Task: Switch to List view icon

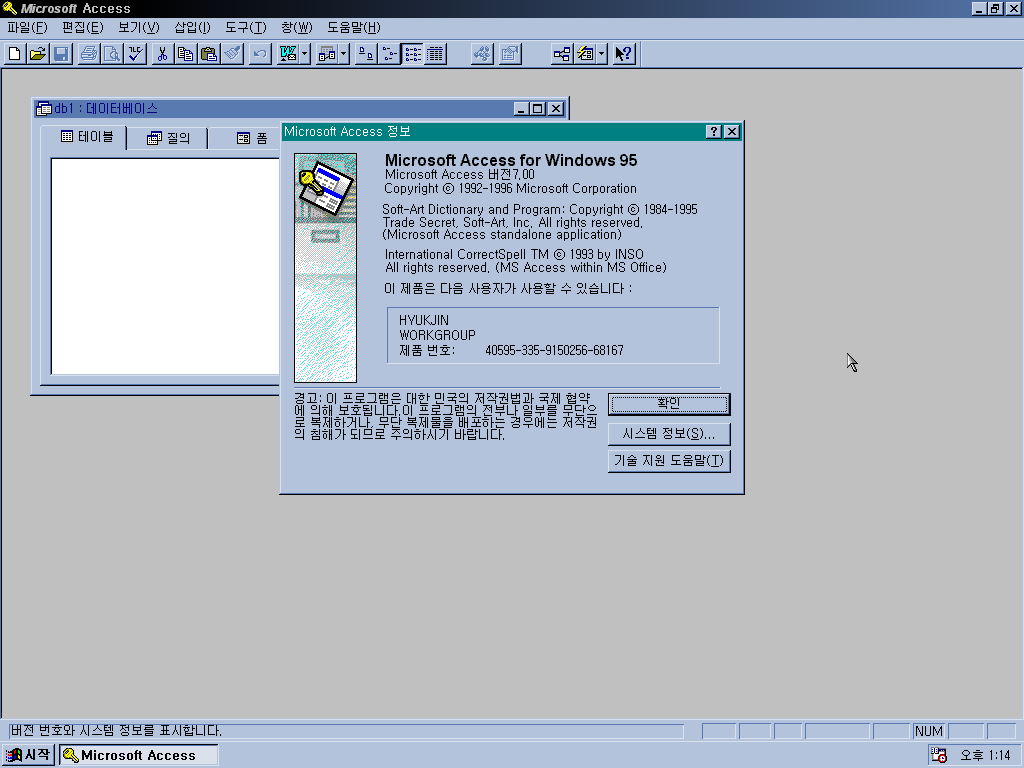Action: pos(412,54)
